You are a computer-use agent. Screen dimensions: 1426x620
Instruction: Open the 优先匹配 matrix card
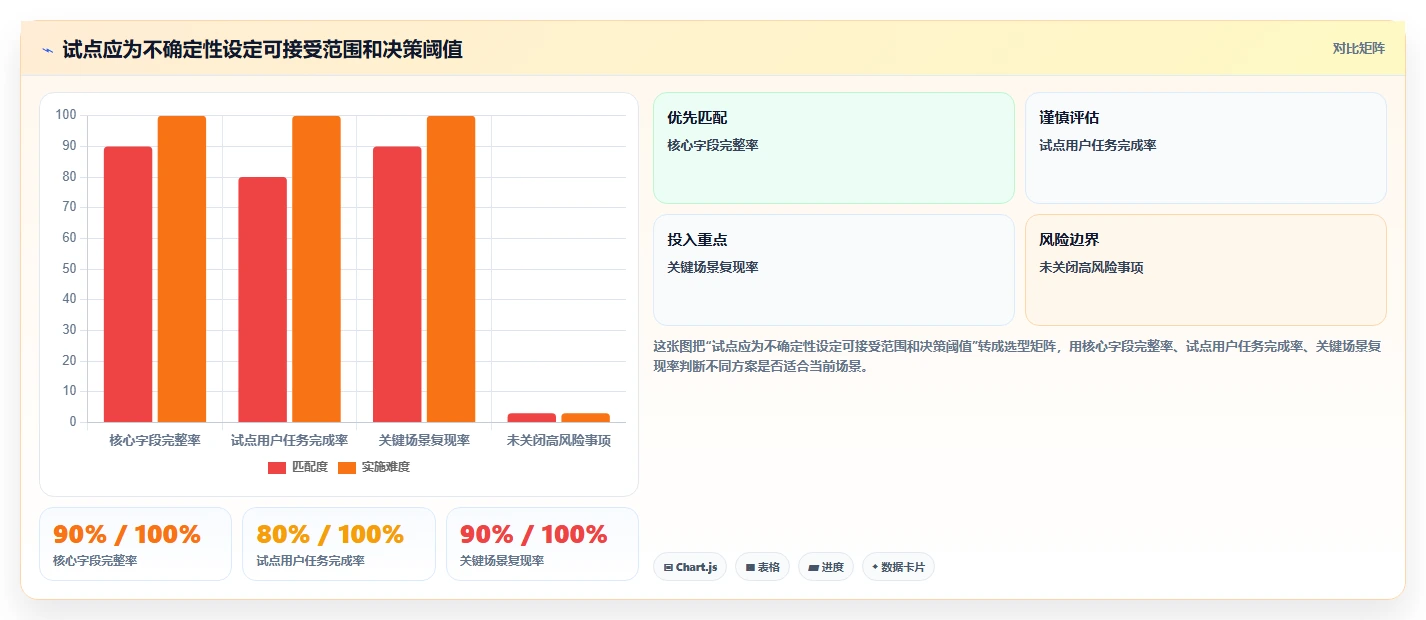click(x=834, y=148)
